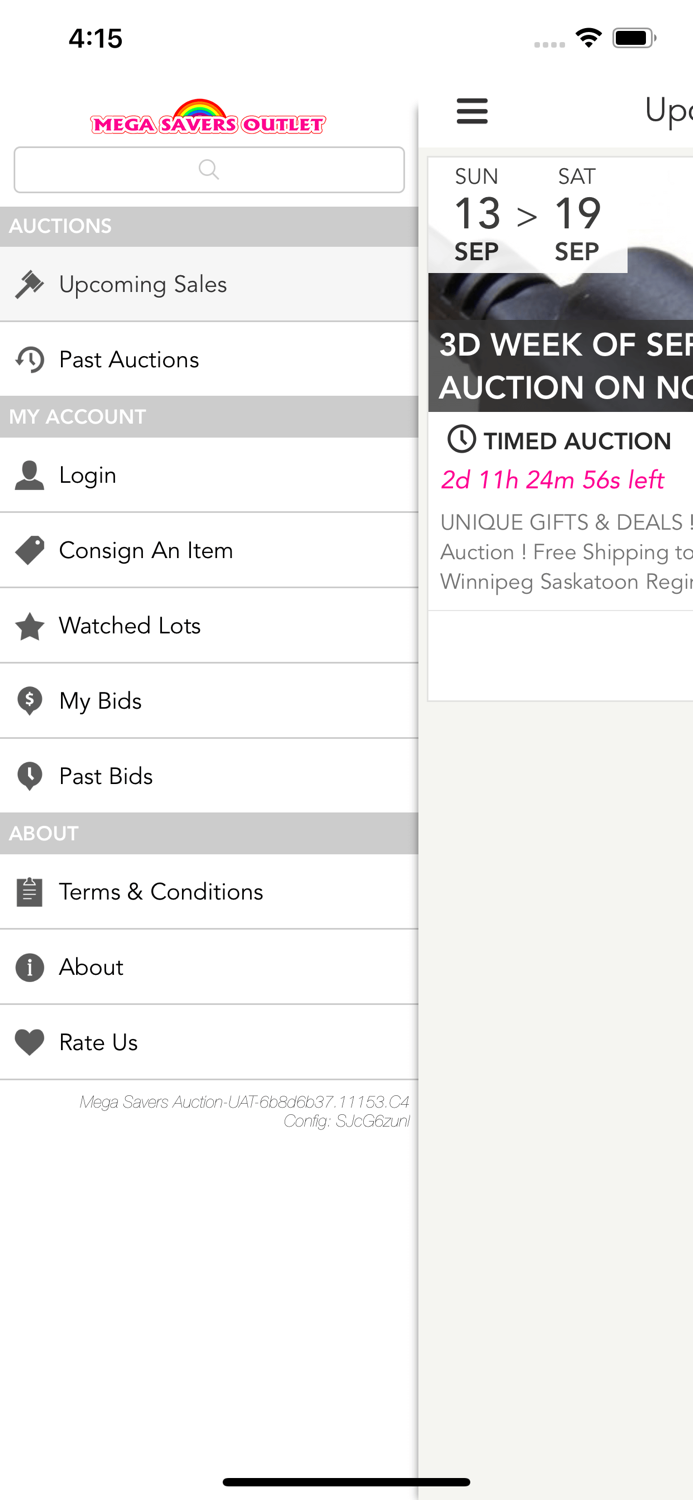693x1500 pixels.
Task: Tap the About info icon
Action: (30, 966)
